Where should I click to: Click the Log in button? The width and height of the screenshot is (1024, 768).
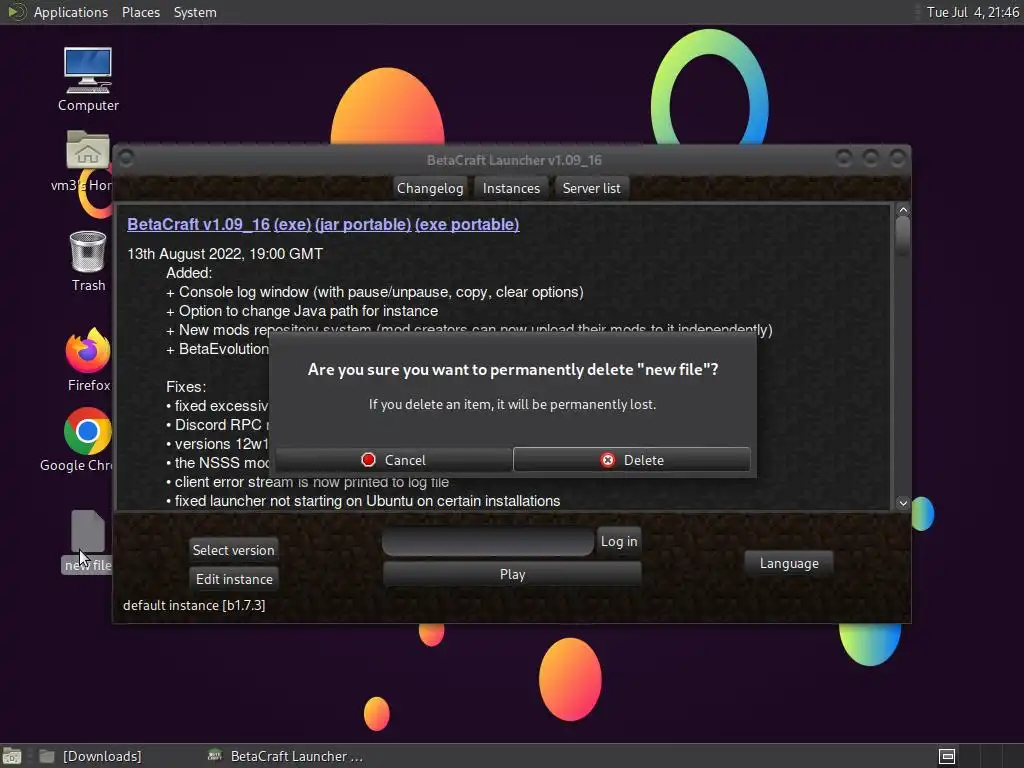point(618,541)
